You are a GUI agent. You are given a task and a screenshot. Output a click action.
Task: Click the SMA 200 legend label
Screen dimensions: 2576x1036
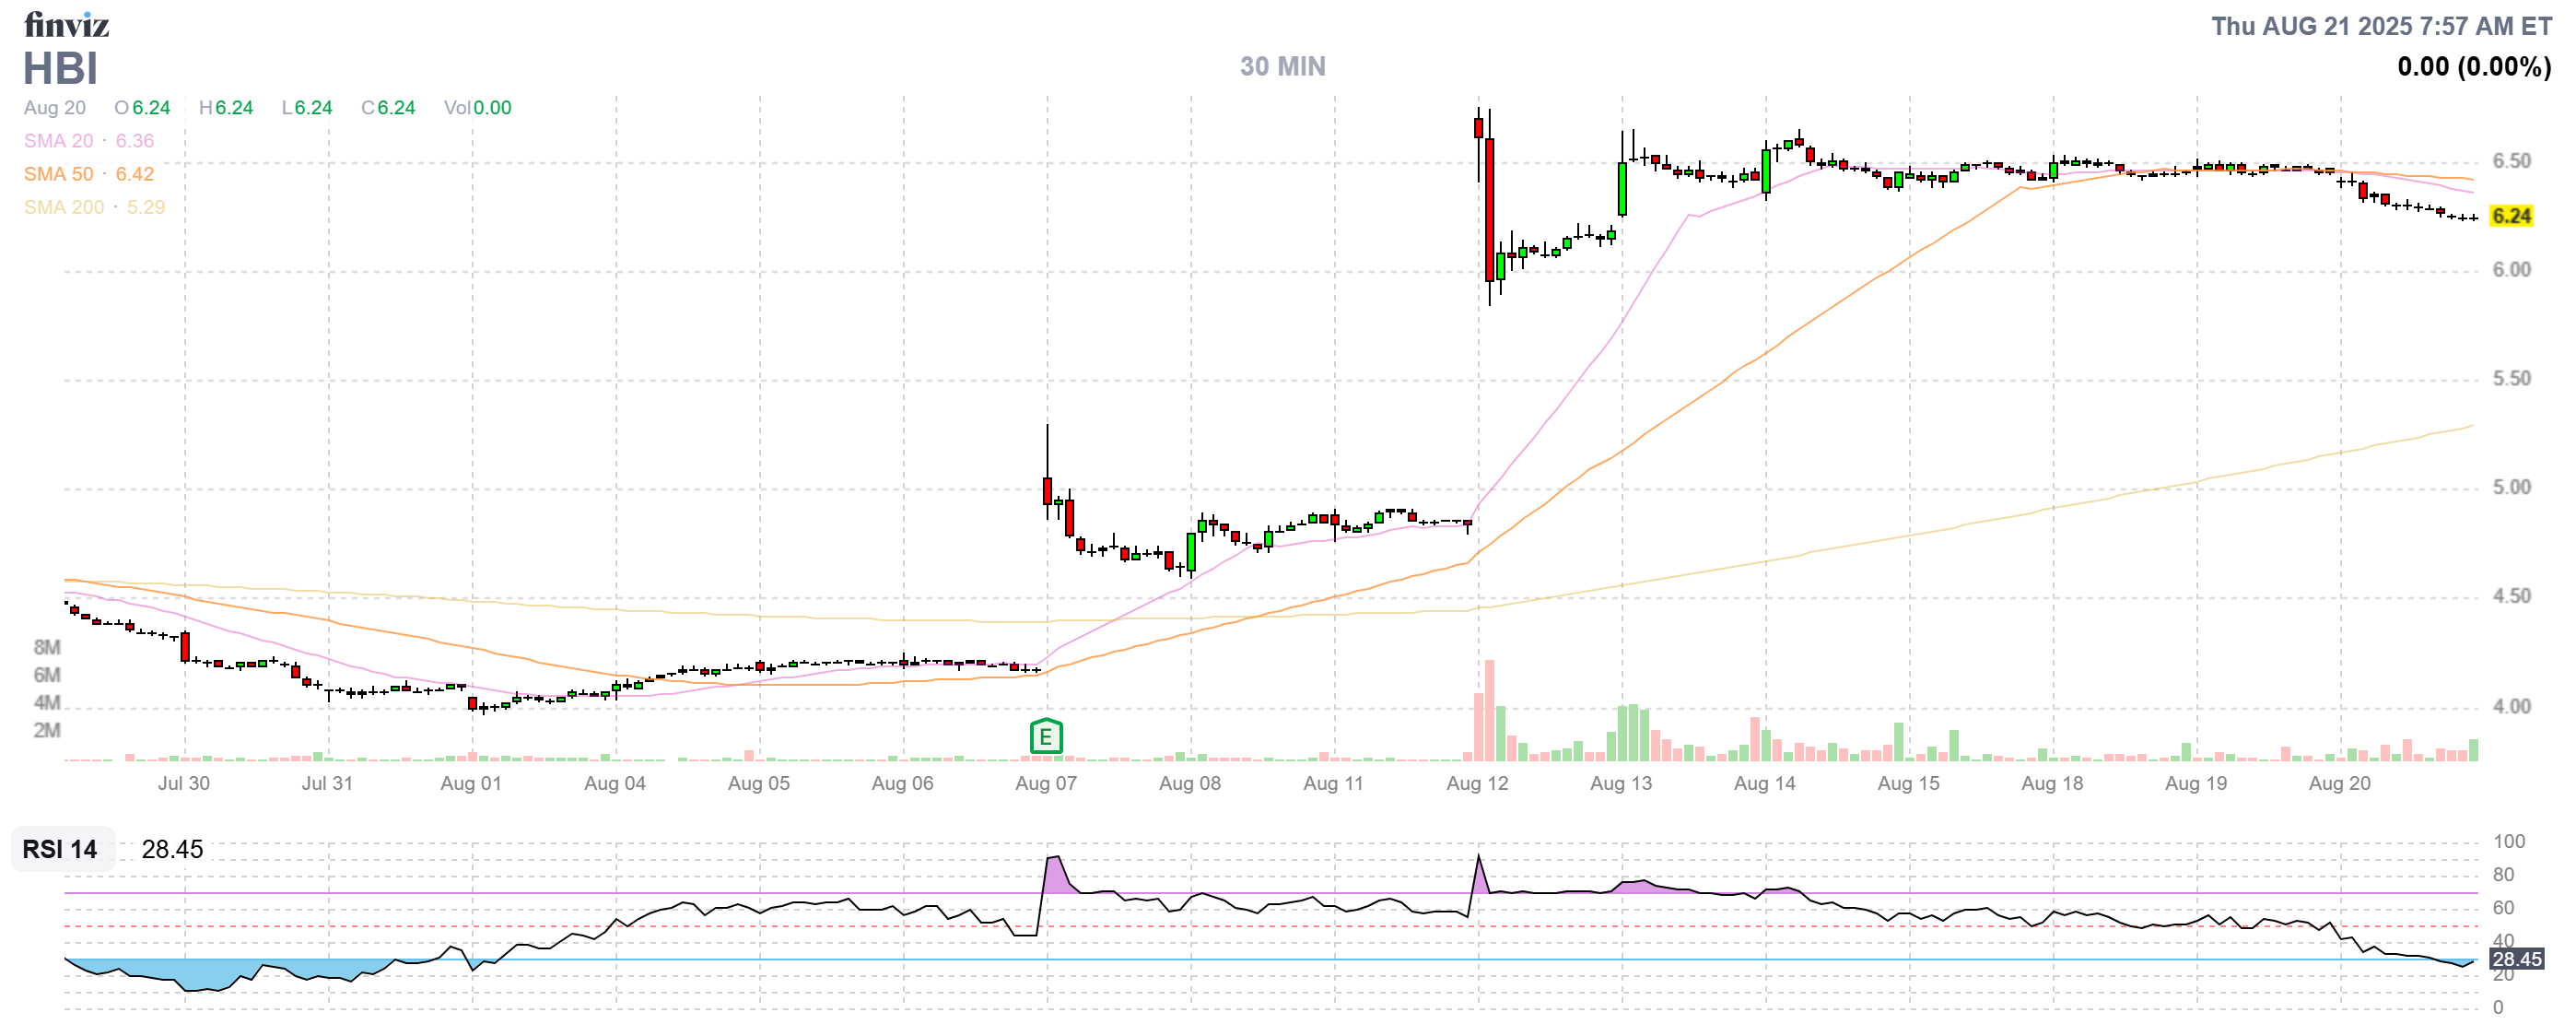tap(63, 207)
